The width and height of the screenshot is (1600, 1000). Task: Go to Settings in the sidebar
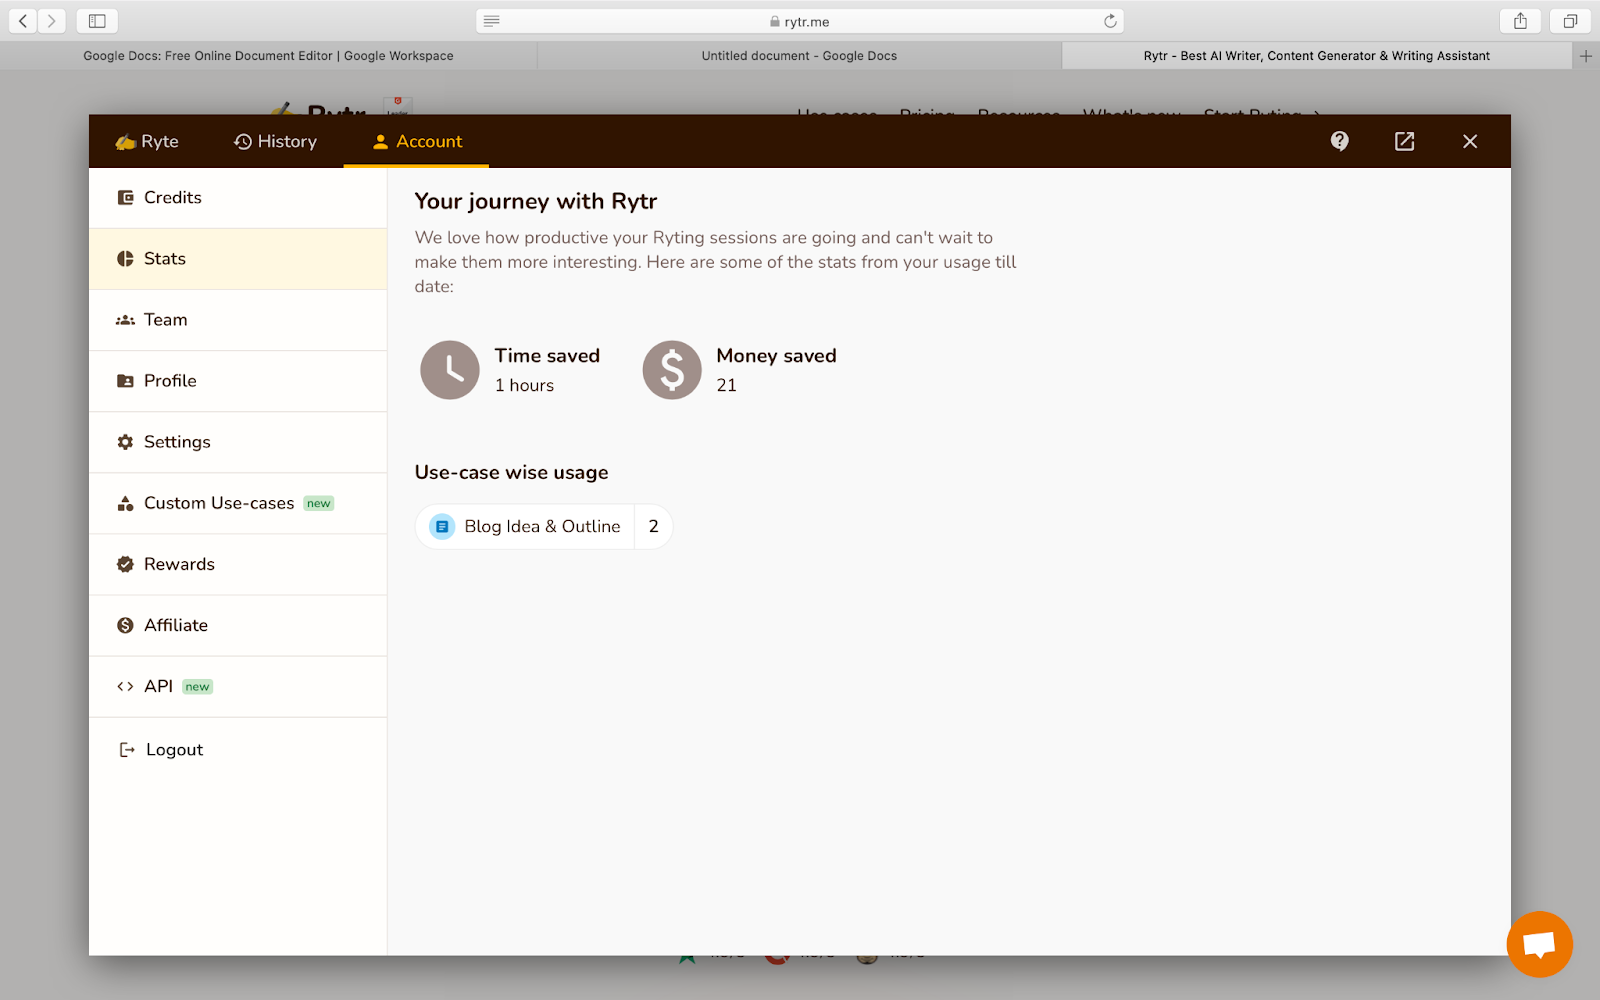238,442
